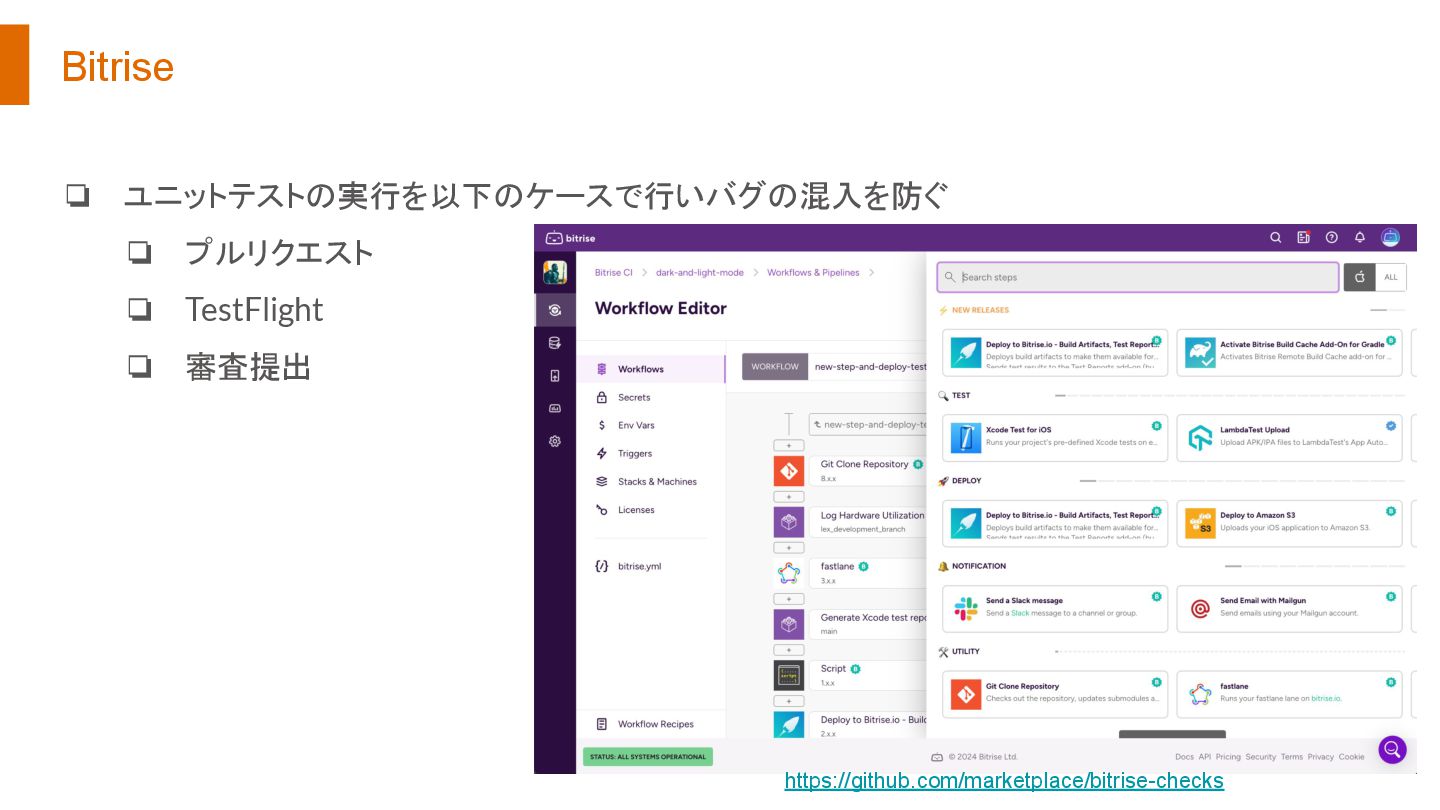
Task: Select the Deploy to Amazon S3 card
Action: [x=1290, y=523]
